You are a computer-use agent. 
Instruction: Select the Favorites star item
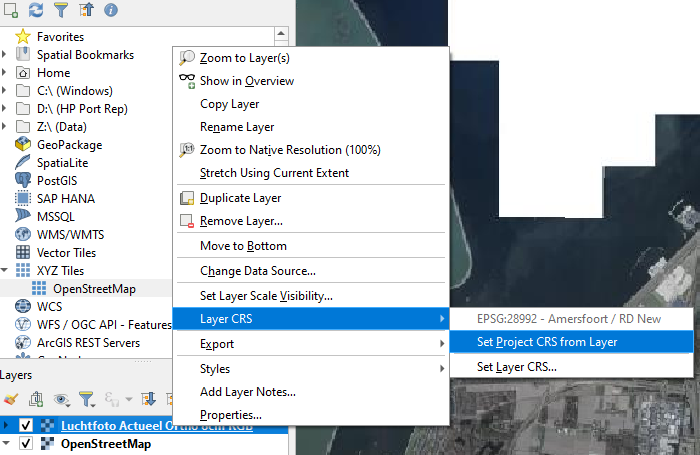coord(23,37)
